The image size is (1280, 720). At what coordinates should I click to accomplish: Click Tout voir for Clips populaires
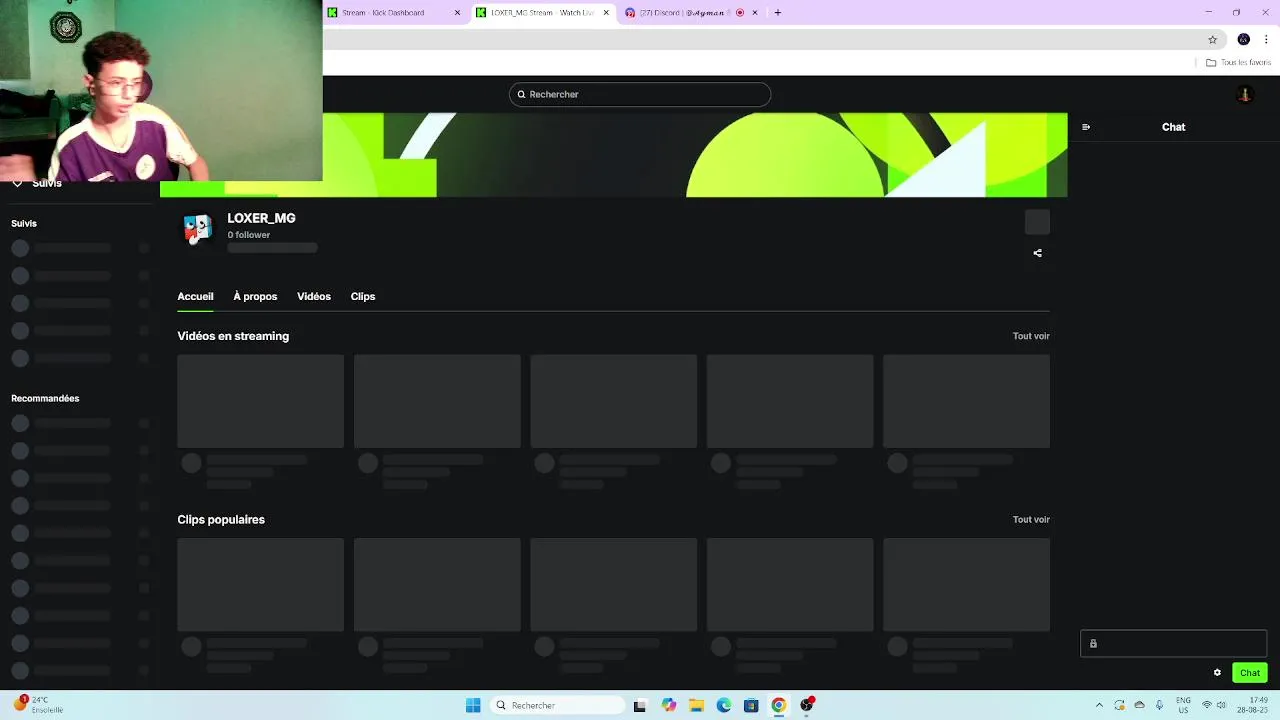1031,519
